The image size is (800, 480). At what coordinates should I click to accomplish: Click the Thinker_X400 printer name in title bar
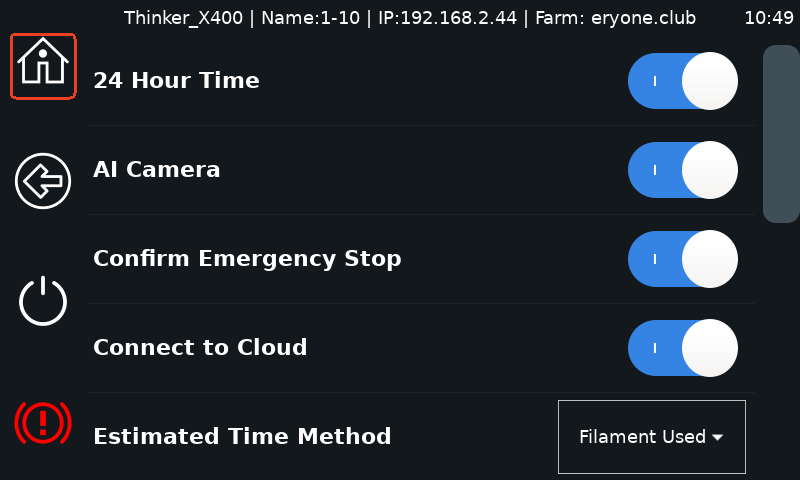(183, 18)
